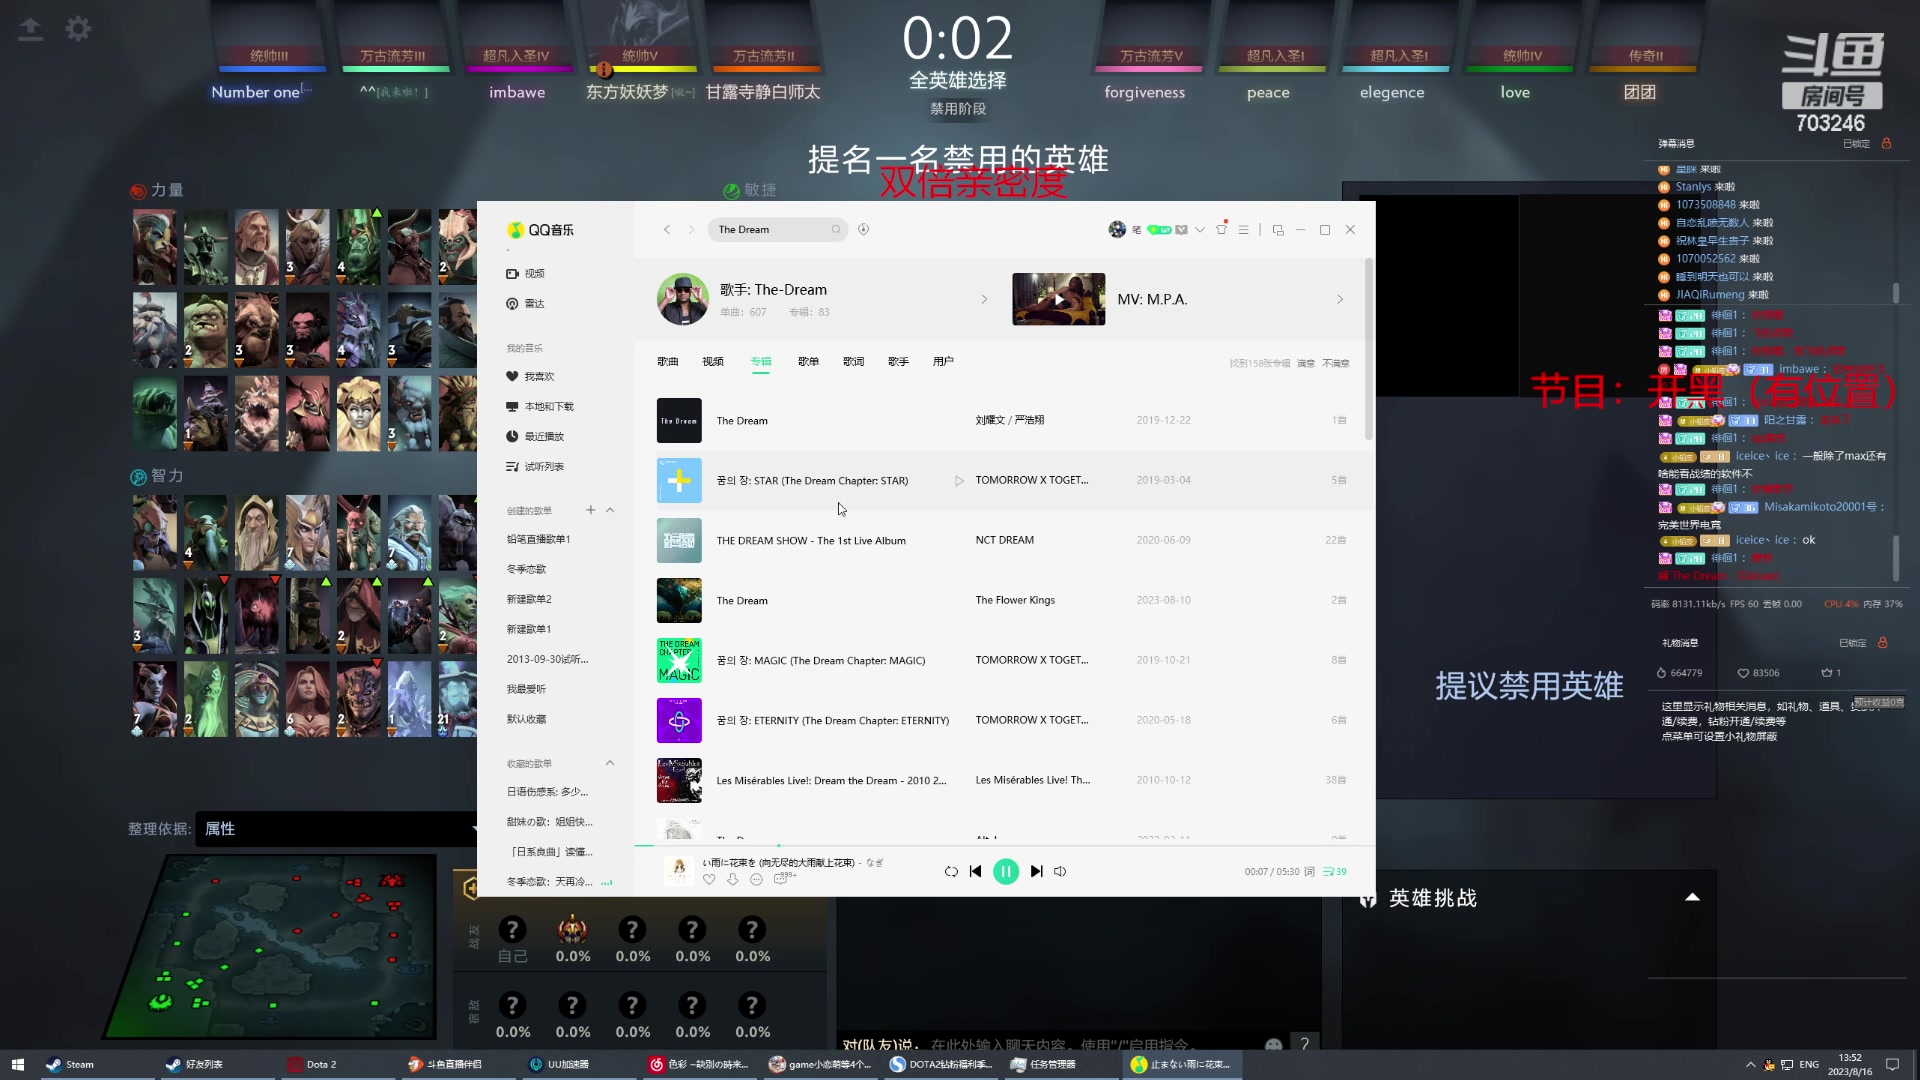Add a new playlist with the plus icon
The width and height of the screenshot is (1920, 1080).
[590, 510]
